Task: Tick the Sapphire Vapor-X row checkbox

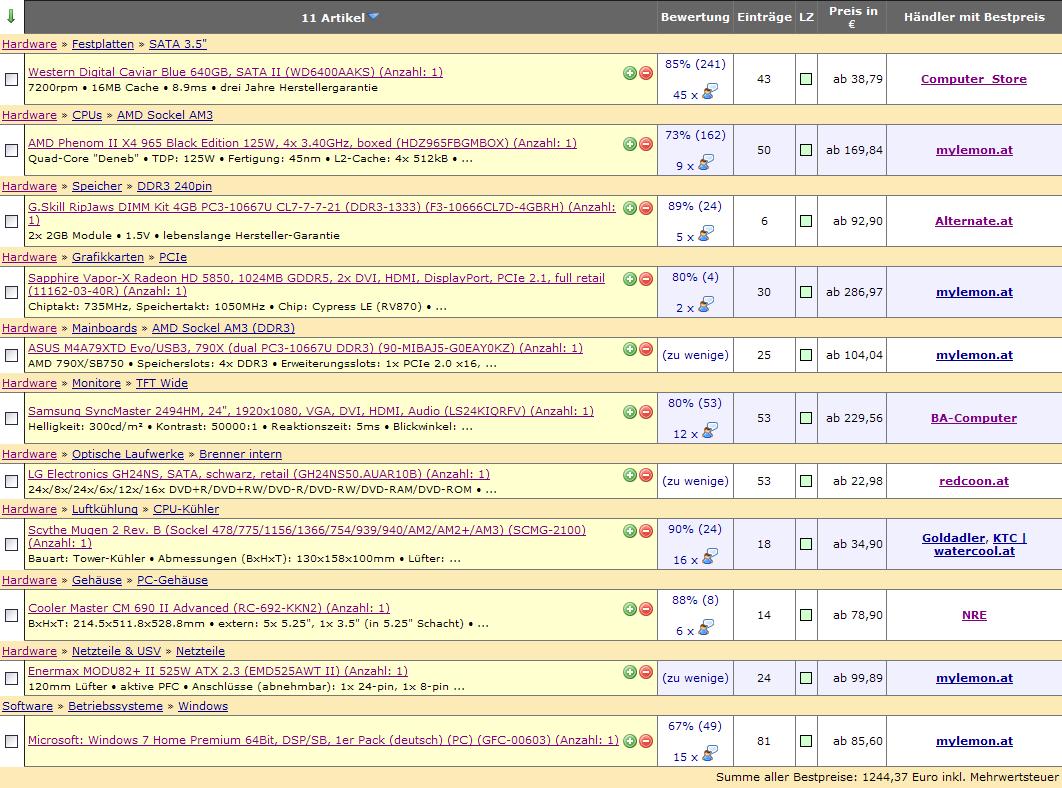Action: coord(12,293)
